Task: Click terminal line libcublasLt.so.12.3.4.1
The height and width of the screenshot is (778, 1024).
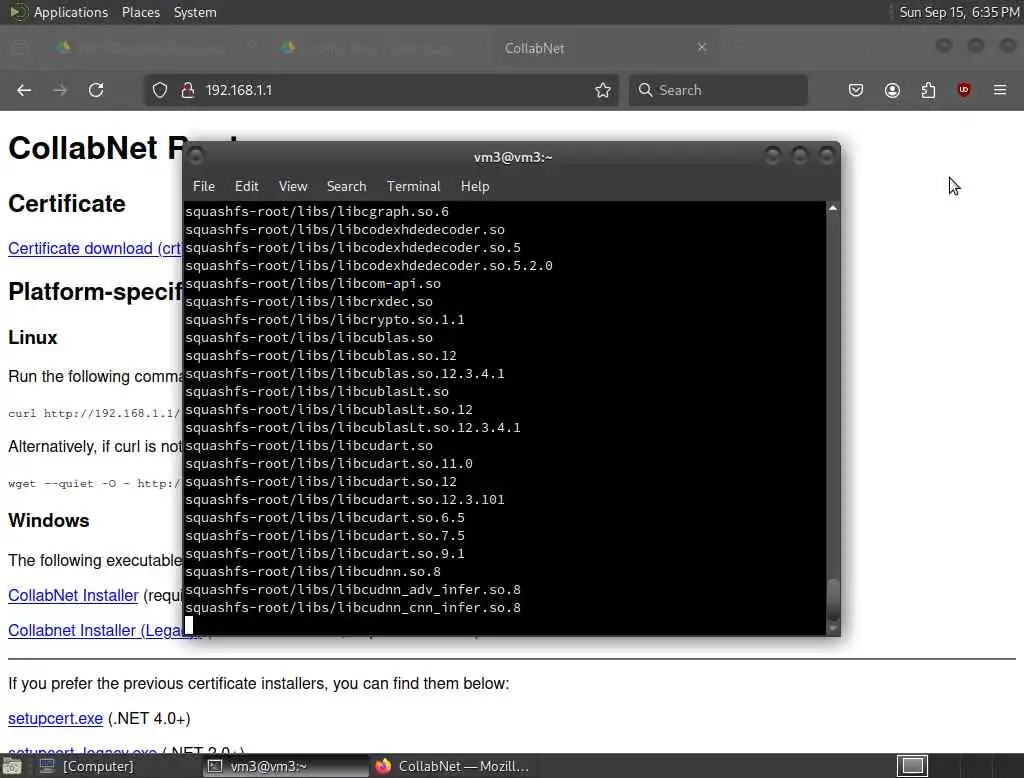Action: 353,428
